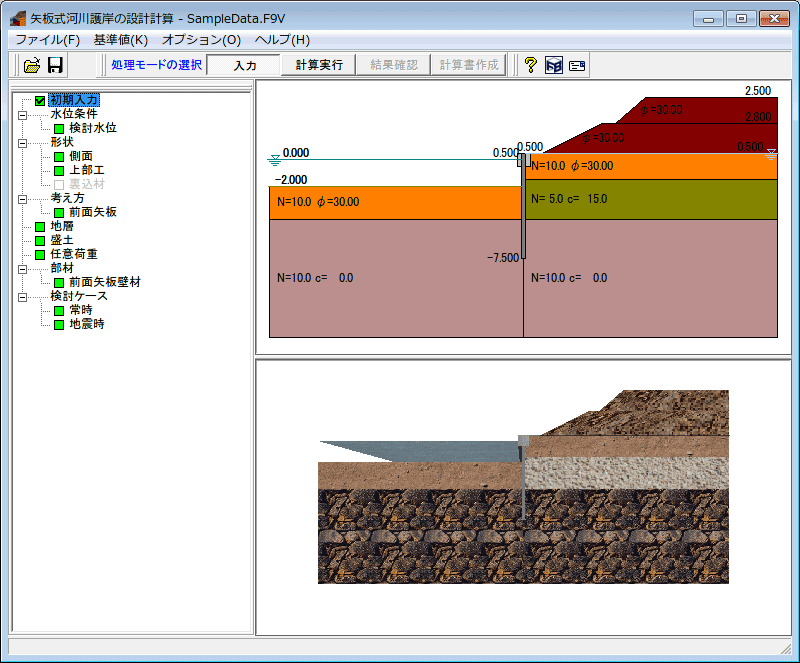800x663 pixels.
Task: Open the ファイル(F) menu
Action: [x=47, y=40]
